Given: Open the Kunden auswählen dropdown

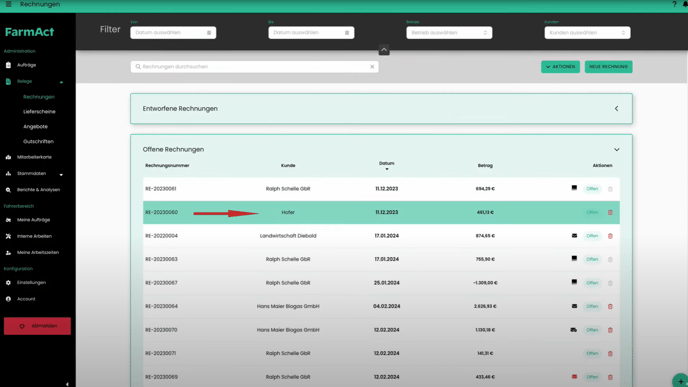Looking at the screenshot, I should pos(587,32).
